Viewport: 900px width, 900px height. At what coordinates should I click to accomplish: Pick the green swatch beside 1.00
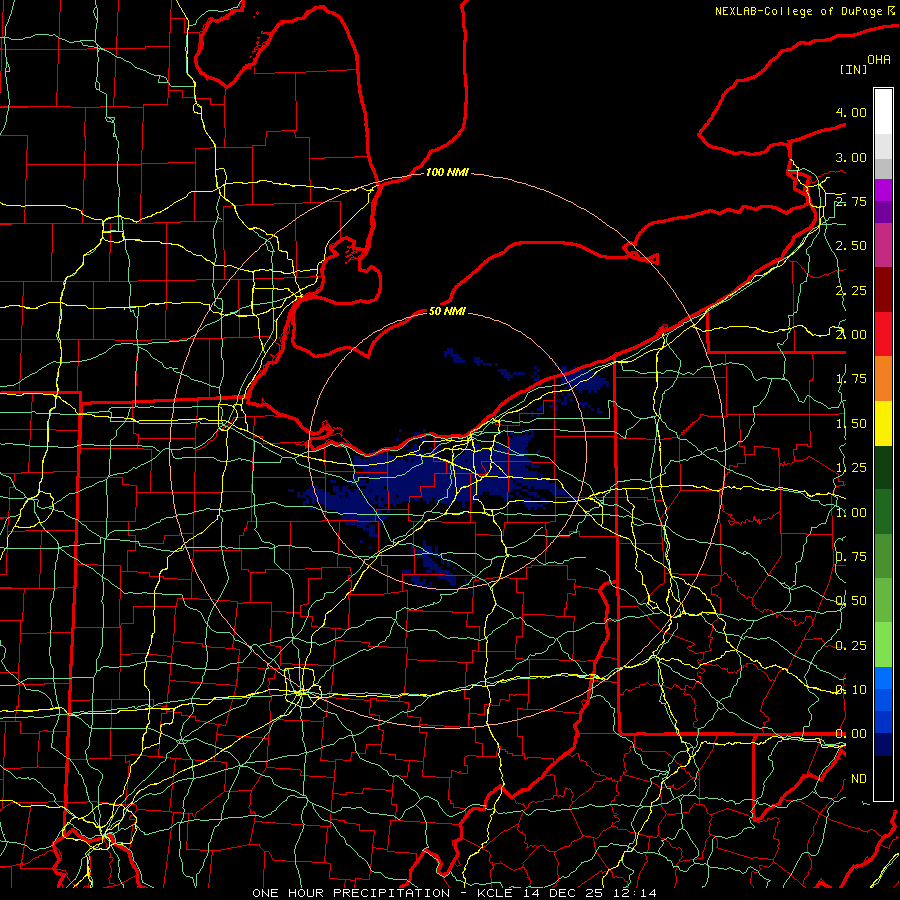pos(883,512)
